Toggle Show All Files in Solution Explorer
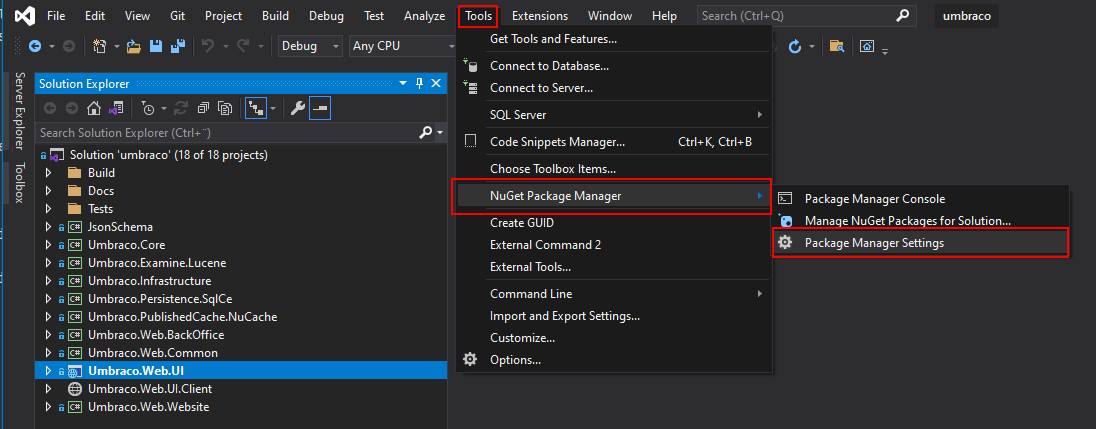The image size is (1096, 429). [x=226, y=108]
